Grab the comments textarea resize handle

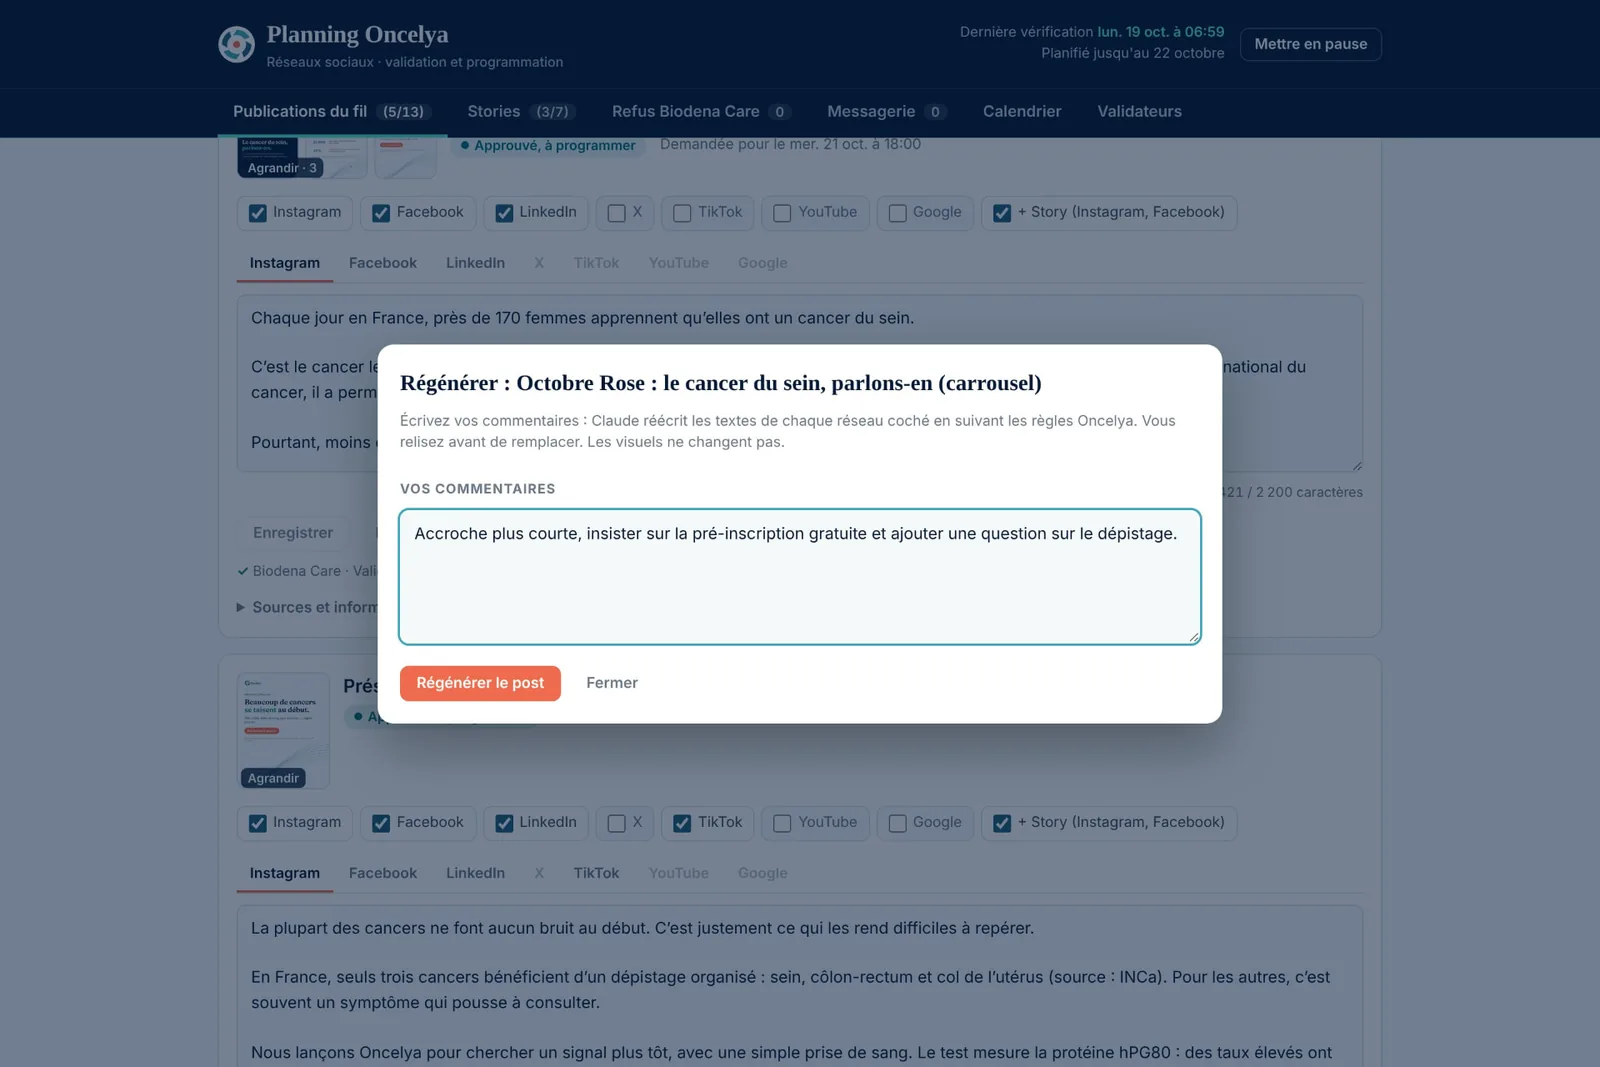click(1193, 637)
